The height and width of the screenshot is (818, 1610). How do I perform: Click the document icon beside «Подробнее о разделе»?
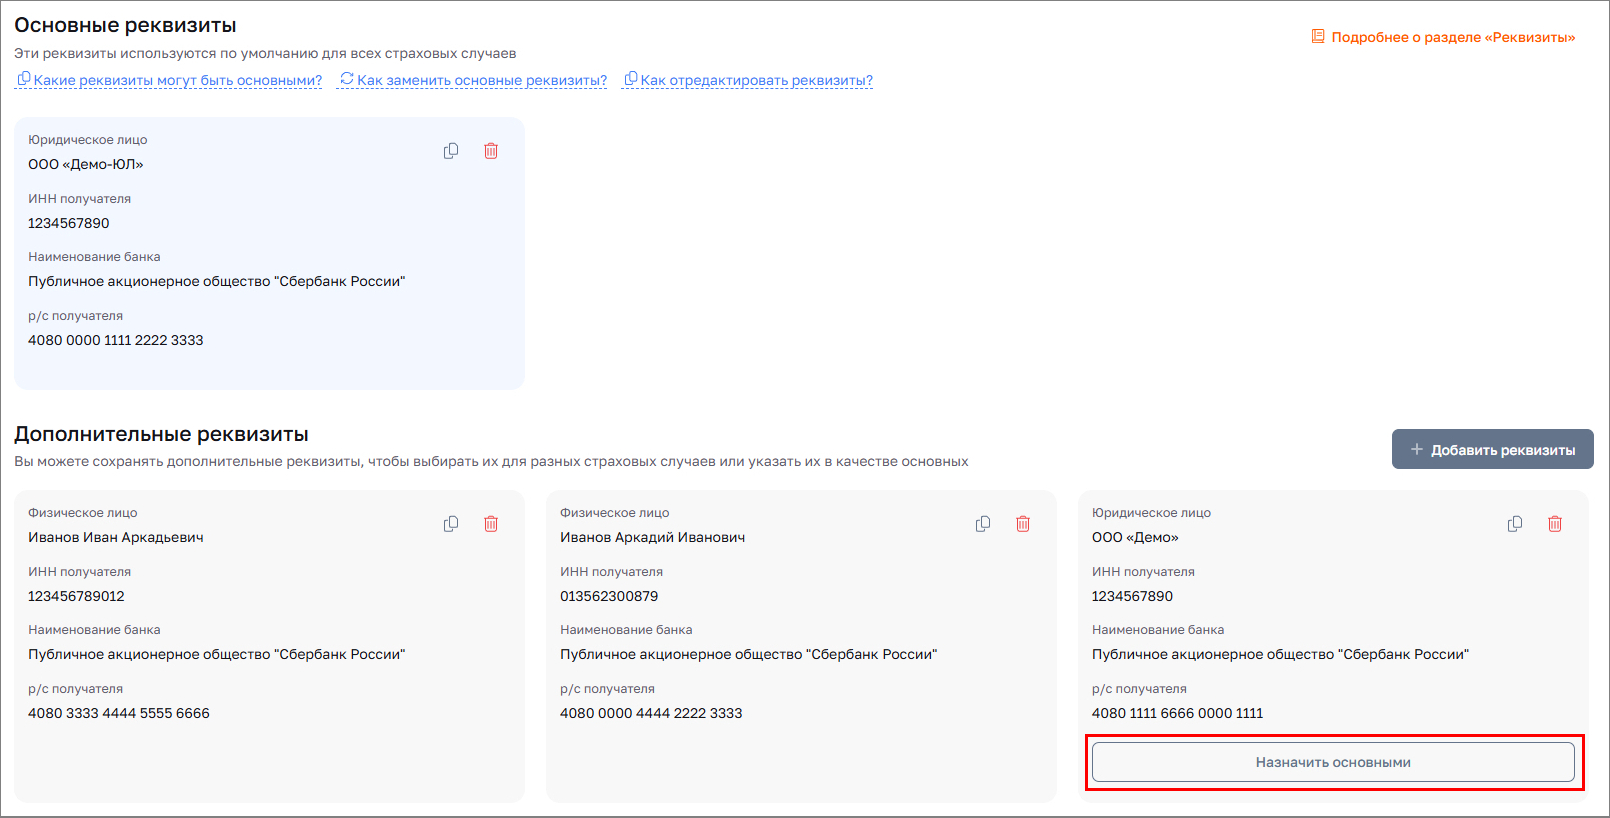[1318, 37]
